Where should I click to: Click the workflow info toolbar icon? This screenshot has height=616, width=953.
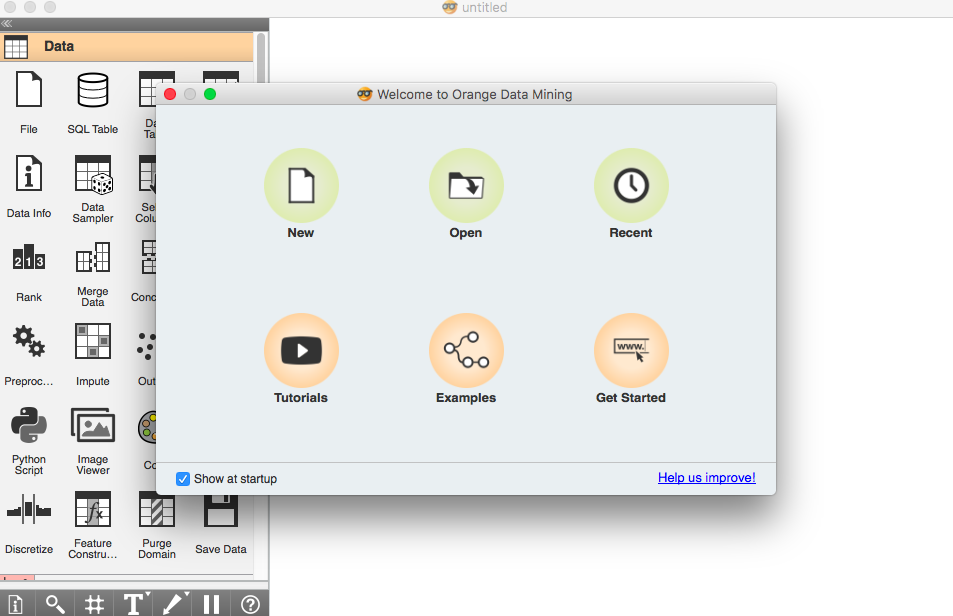(15, 604)
